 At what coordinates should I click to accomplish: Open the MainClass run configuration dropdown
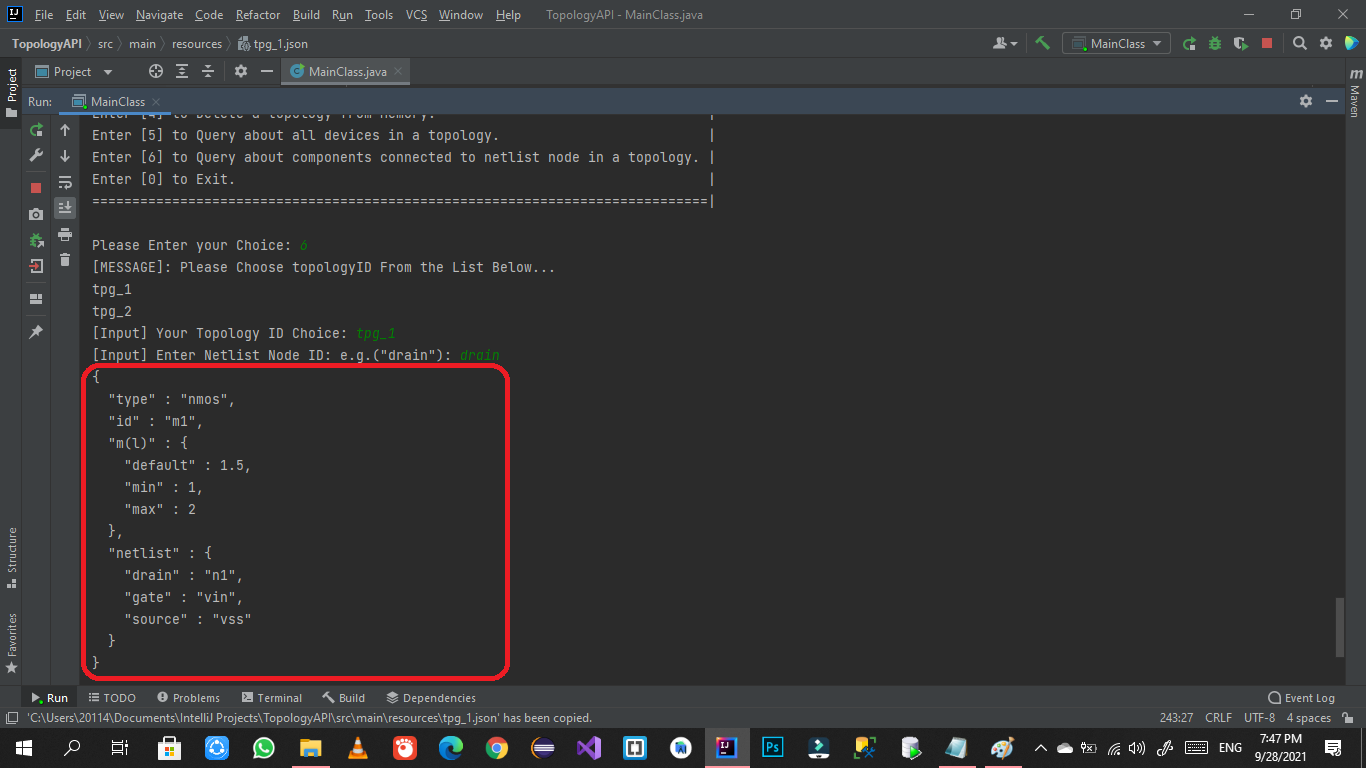(x=1116, y=43)
